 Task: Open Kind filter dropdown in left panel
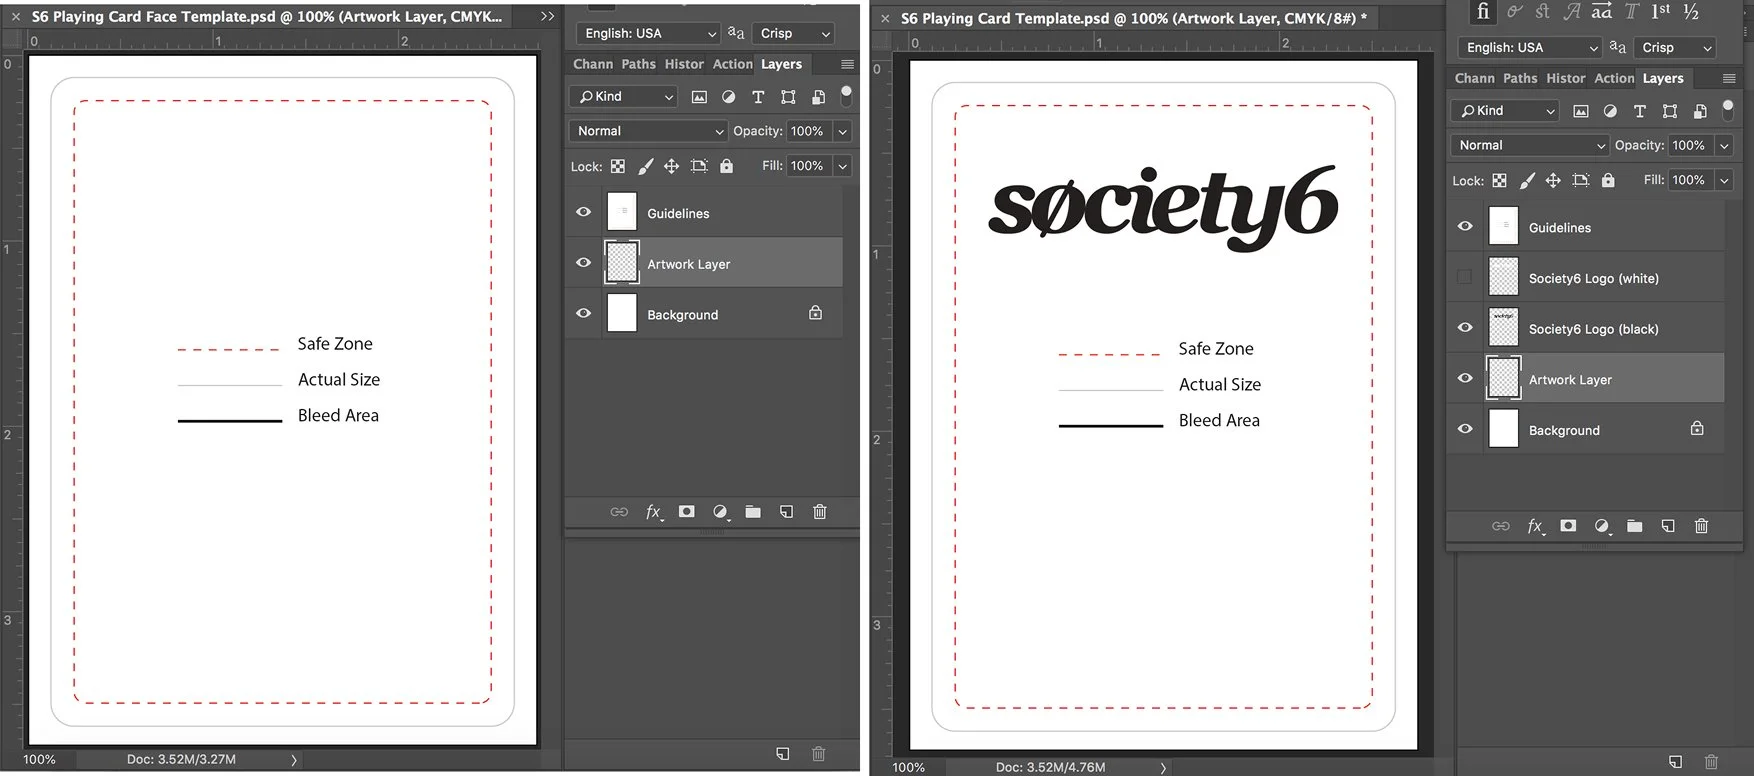pos(624,97)
